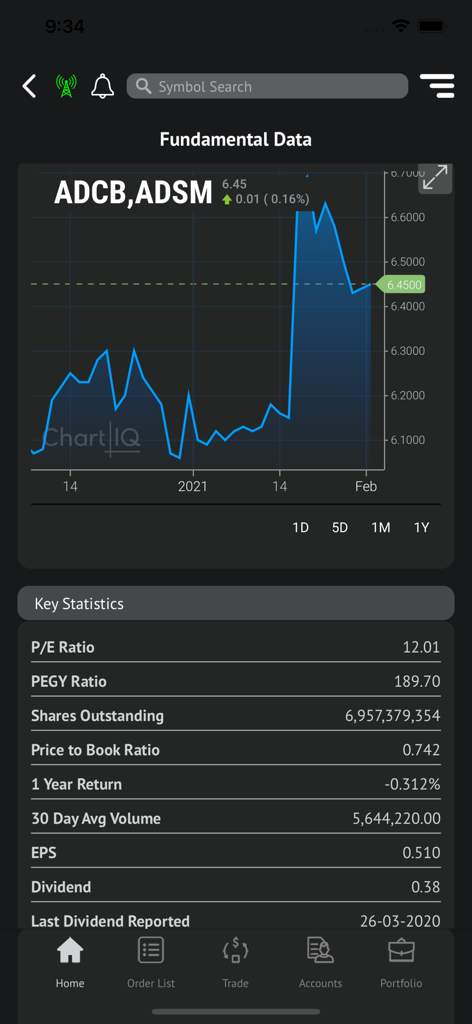The width and height of the screenshot is (472, 1024).
Task: Expand the chart to fullscreen
Action: point(435,178)
